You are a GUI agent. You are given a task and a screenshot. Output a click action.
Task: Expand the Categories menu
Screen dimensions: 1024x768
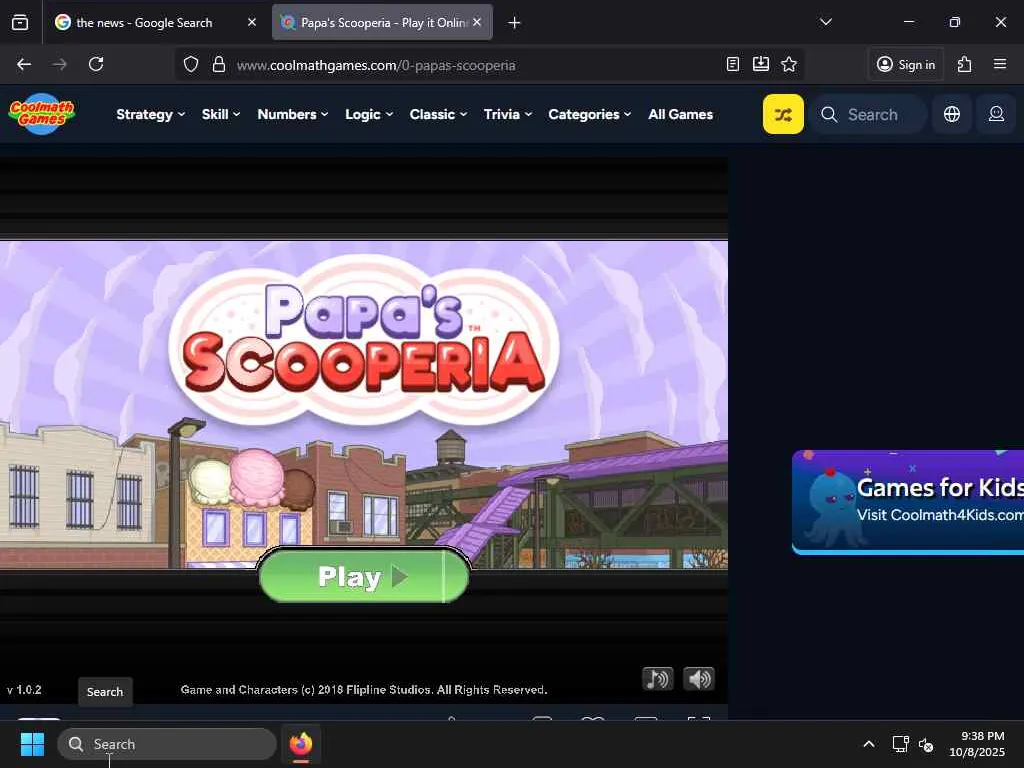590,114
